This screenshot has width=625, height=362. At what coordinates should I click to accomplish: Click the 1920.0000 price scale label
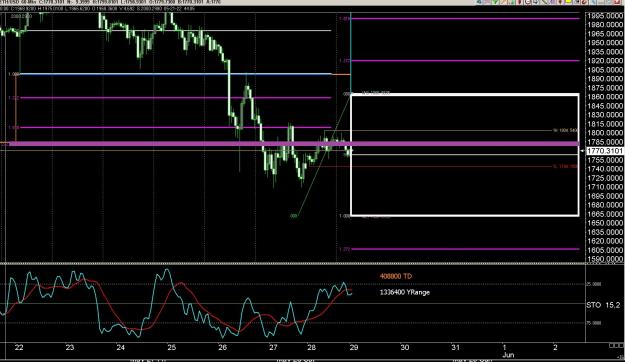pyautogui.click(x=605, y=61)
